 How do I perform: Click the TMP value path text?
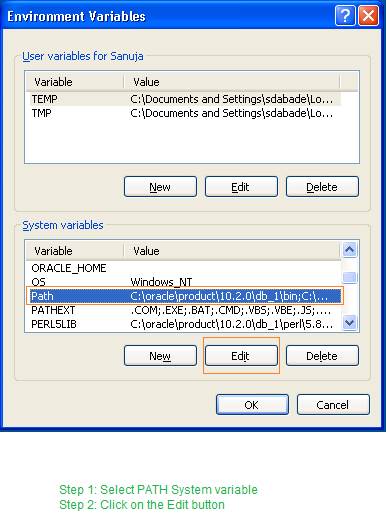(x=232, y=113)
